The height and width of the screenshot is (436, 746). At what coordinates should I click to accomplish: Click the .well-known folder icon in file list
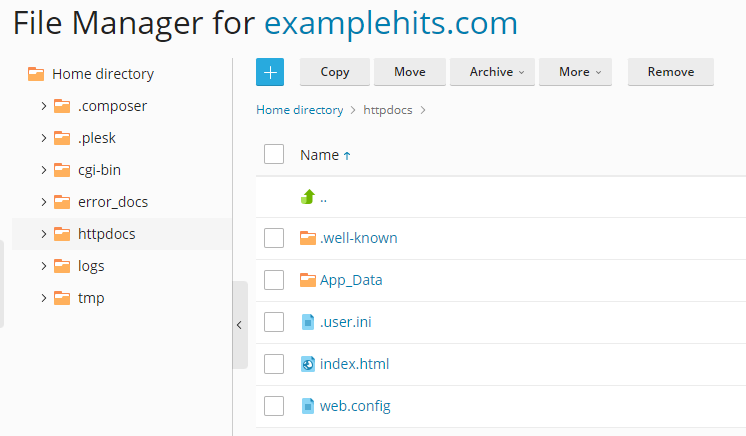coord(308,238)
